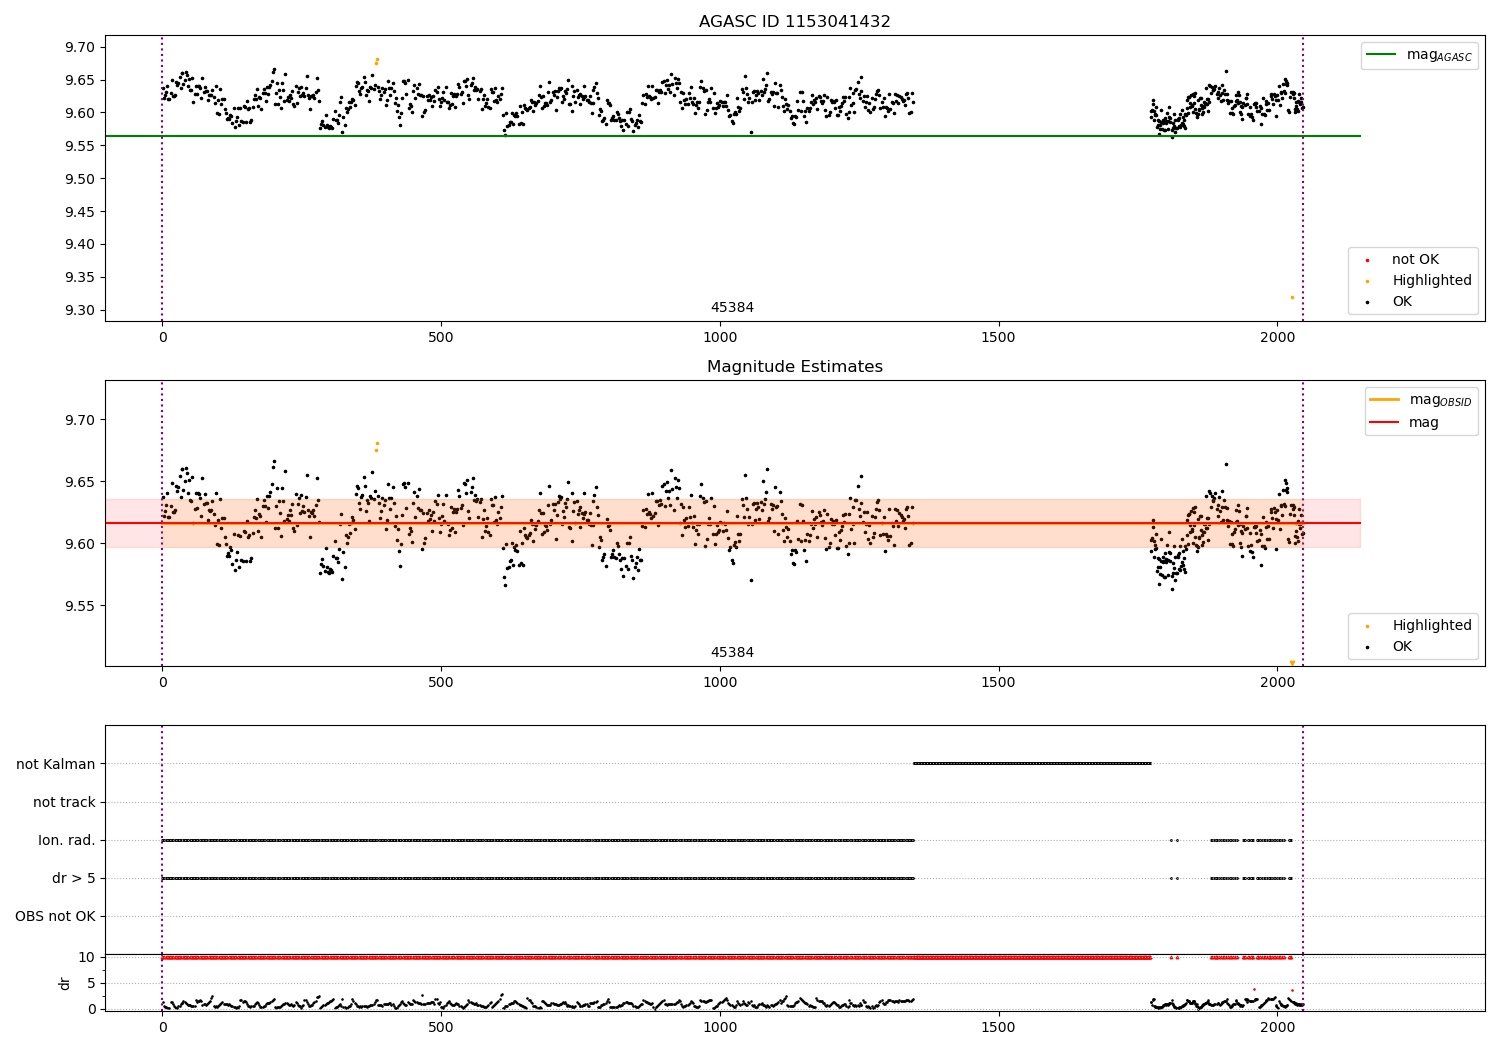Select the 'Highlighted' legend entry in top plot
Image resolution: width=1500 pixels, height=1050 pixels.
click(1432, 281)
